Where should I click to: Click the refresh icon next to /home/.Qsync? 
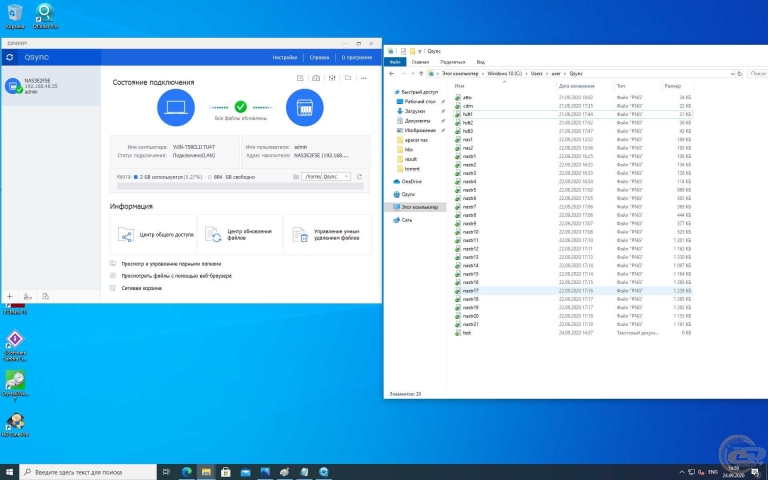click(359, 177)
